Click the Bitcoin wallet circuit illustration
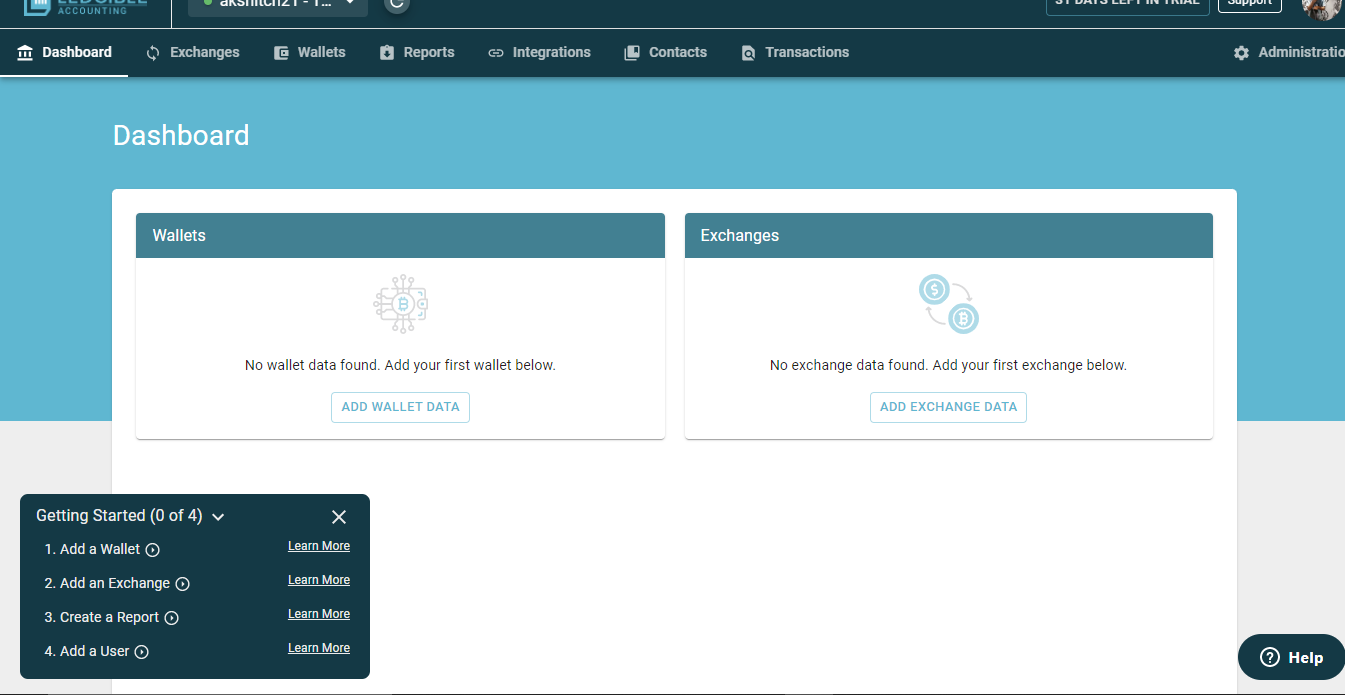Screen dimensions: 1345x695 point(401,304)
